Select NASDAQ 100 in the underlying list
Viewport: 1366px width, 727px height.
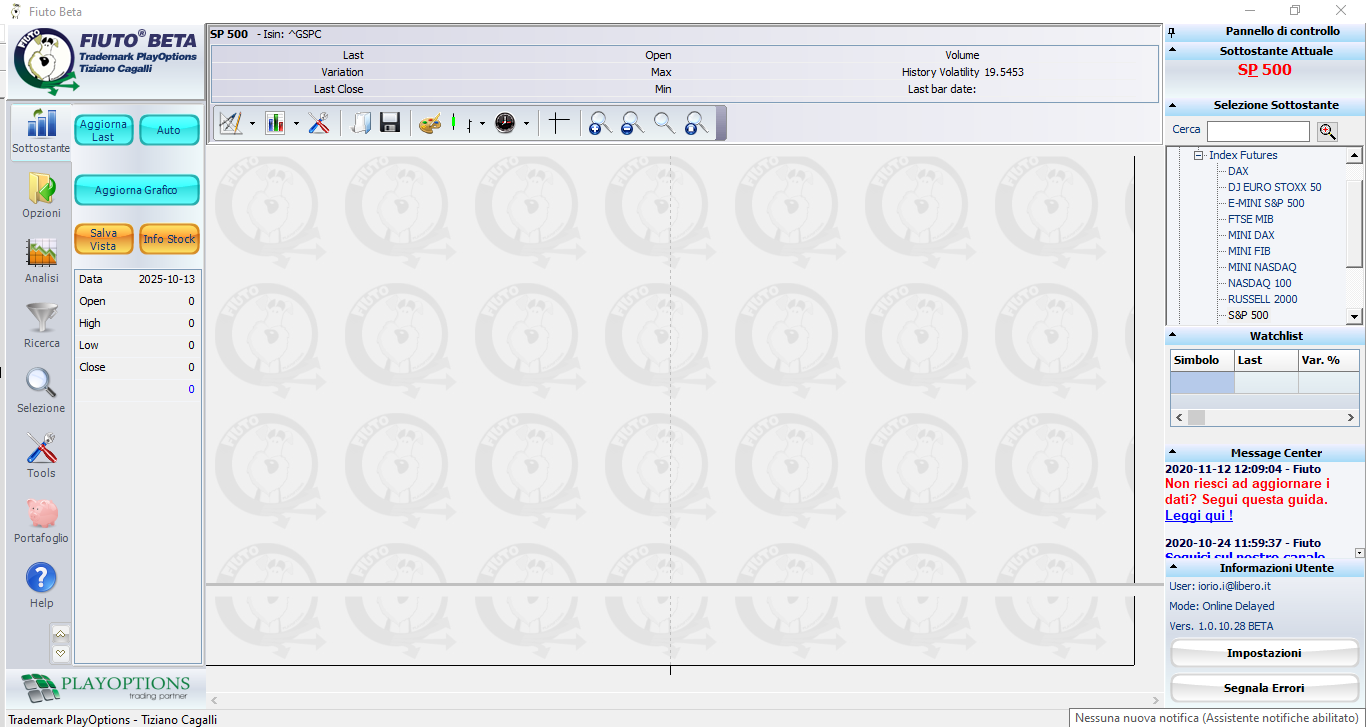coord(1259,283)
